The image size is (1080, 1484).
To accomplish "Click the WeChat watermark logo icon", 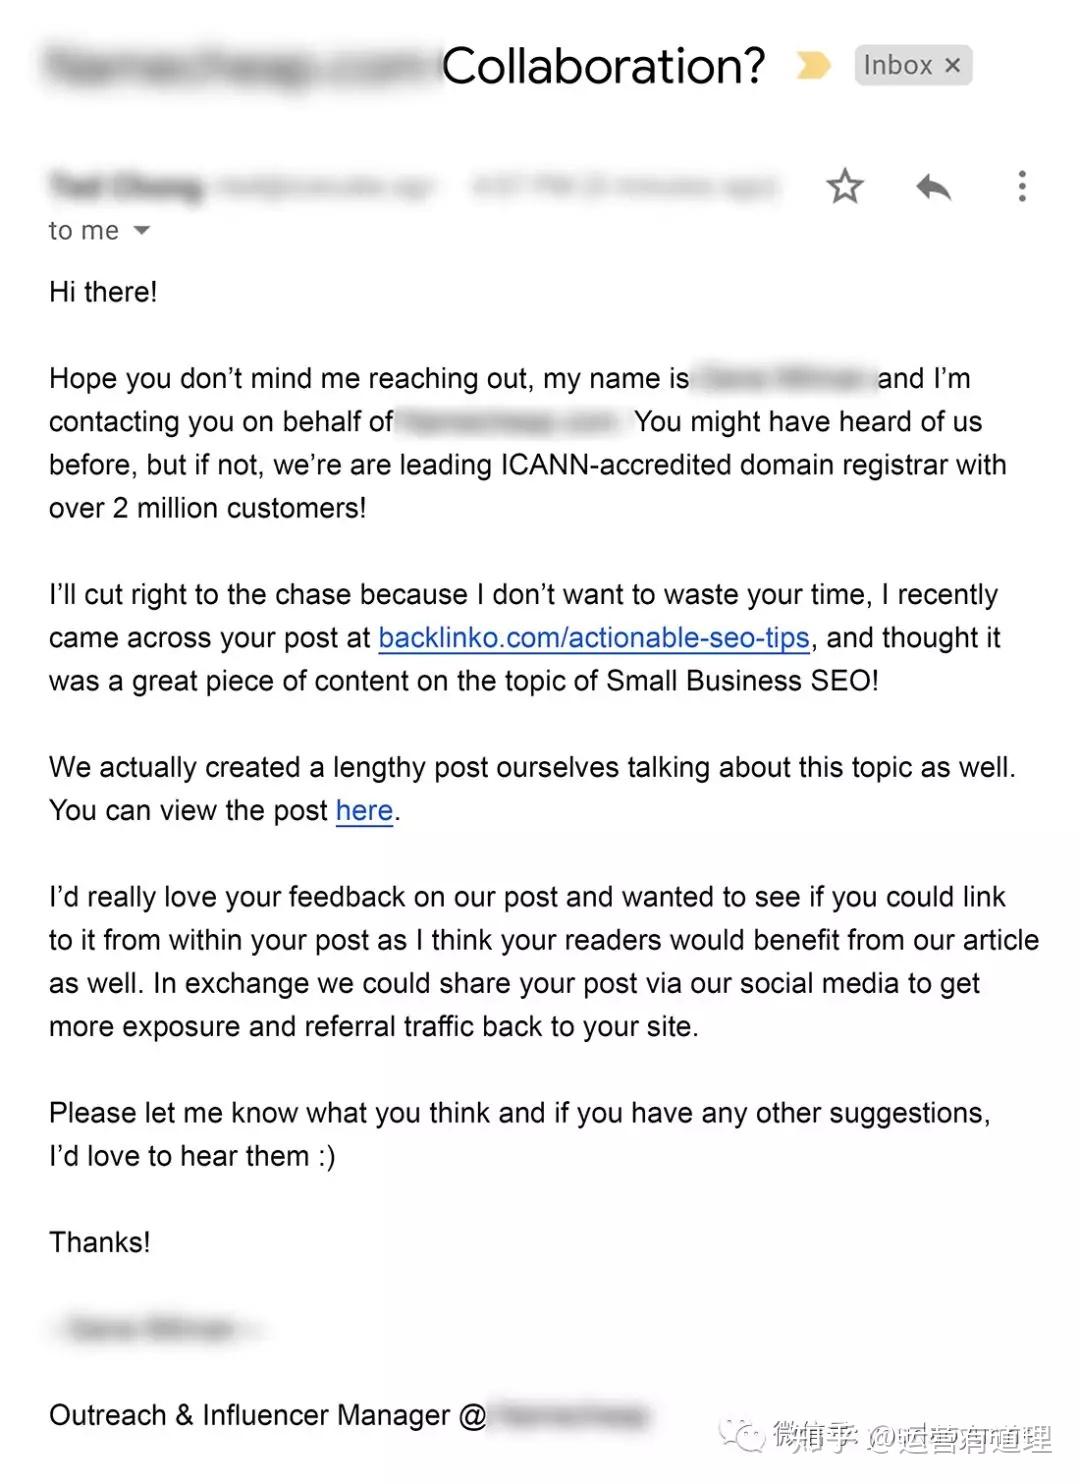I will [x=744, y=1438].
